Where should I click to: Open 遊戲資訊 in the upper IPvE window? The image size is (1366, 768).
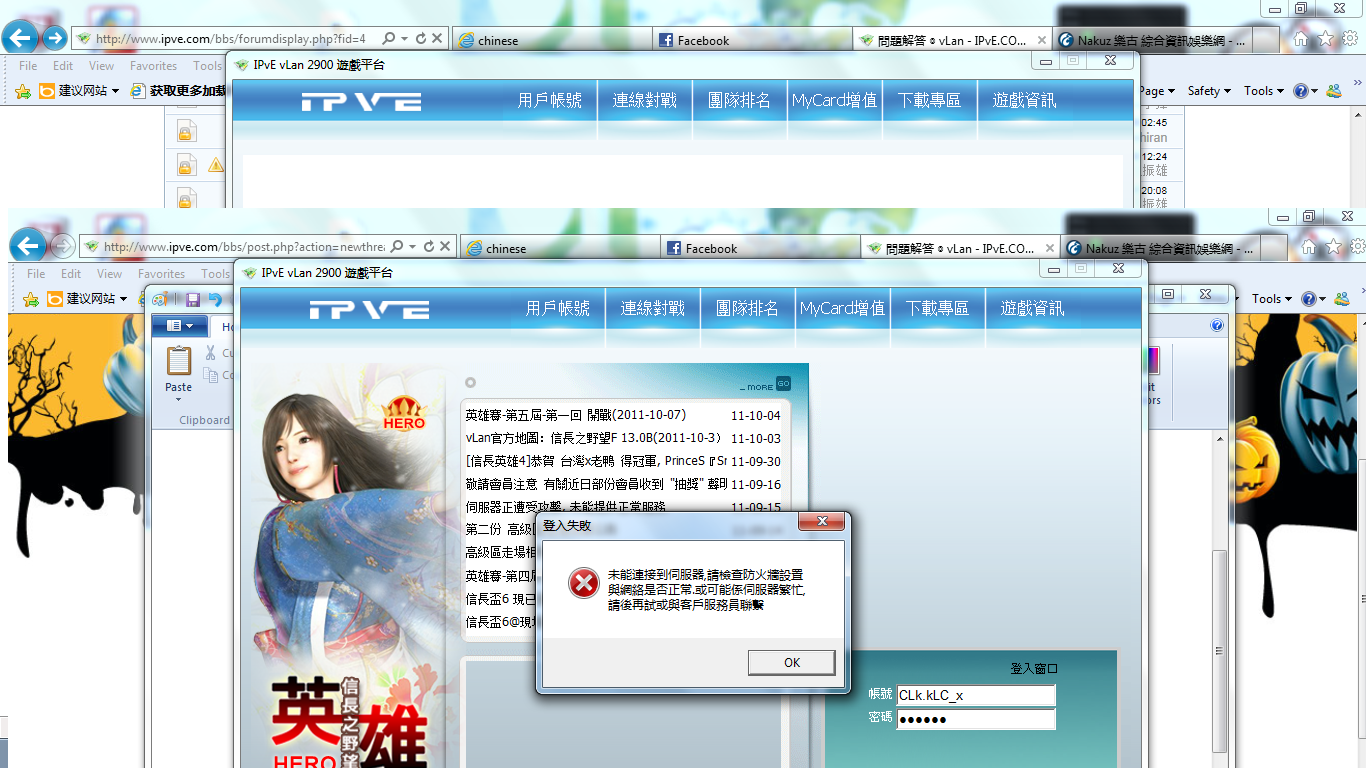(1025, 101)
